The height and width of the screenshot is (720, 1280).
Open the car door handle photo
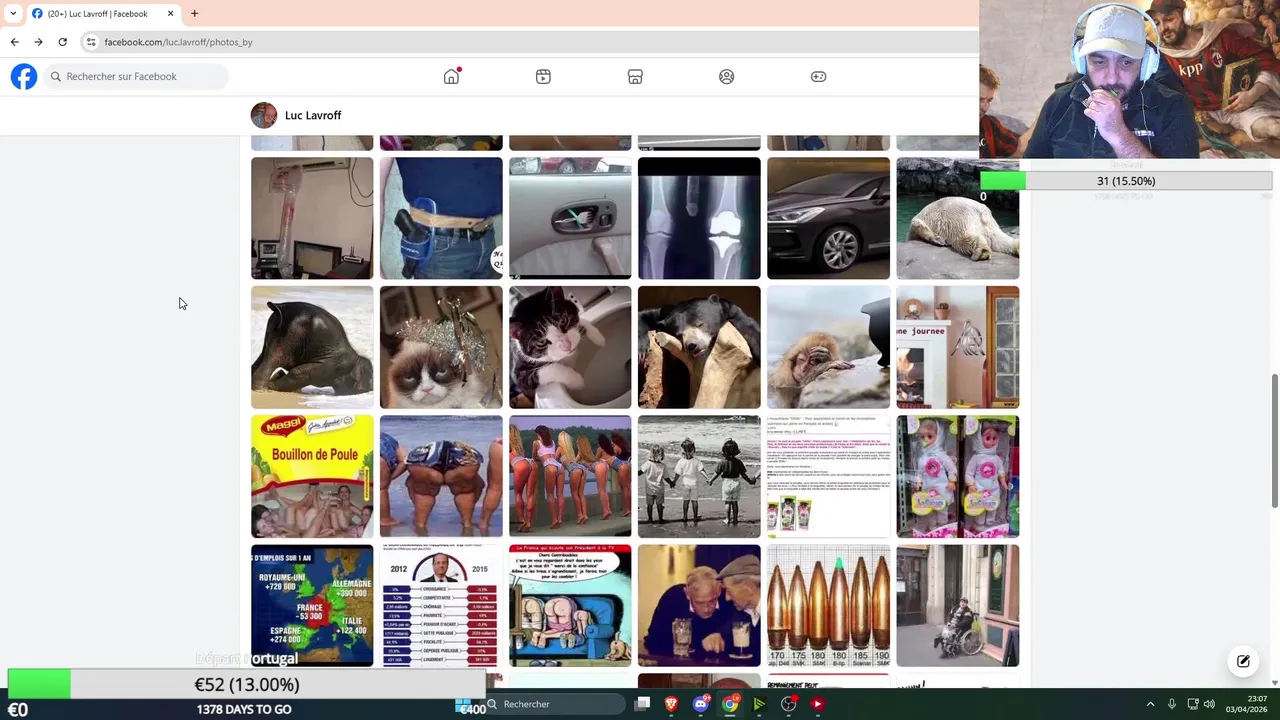[x=570, y=218]
